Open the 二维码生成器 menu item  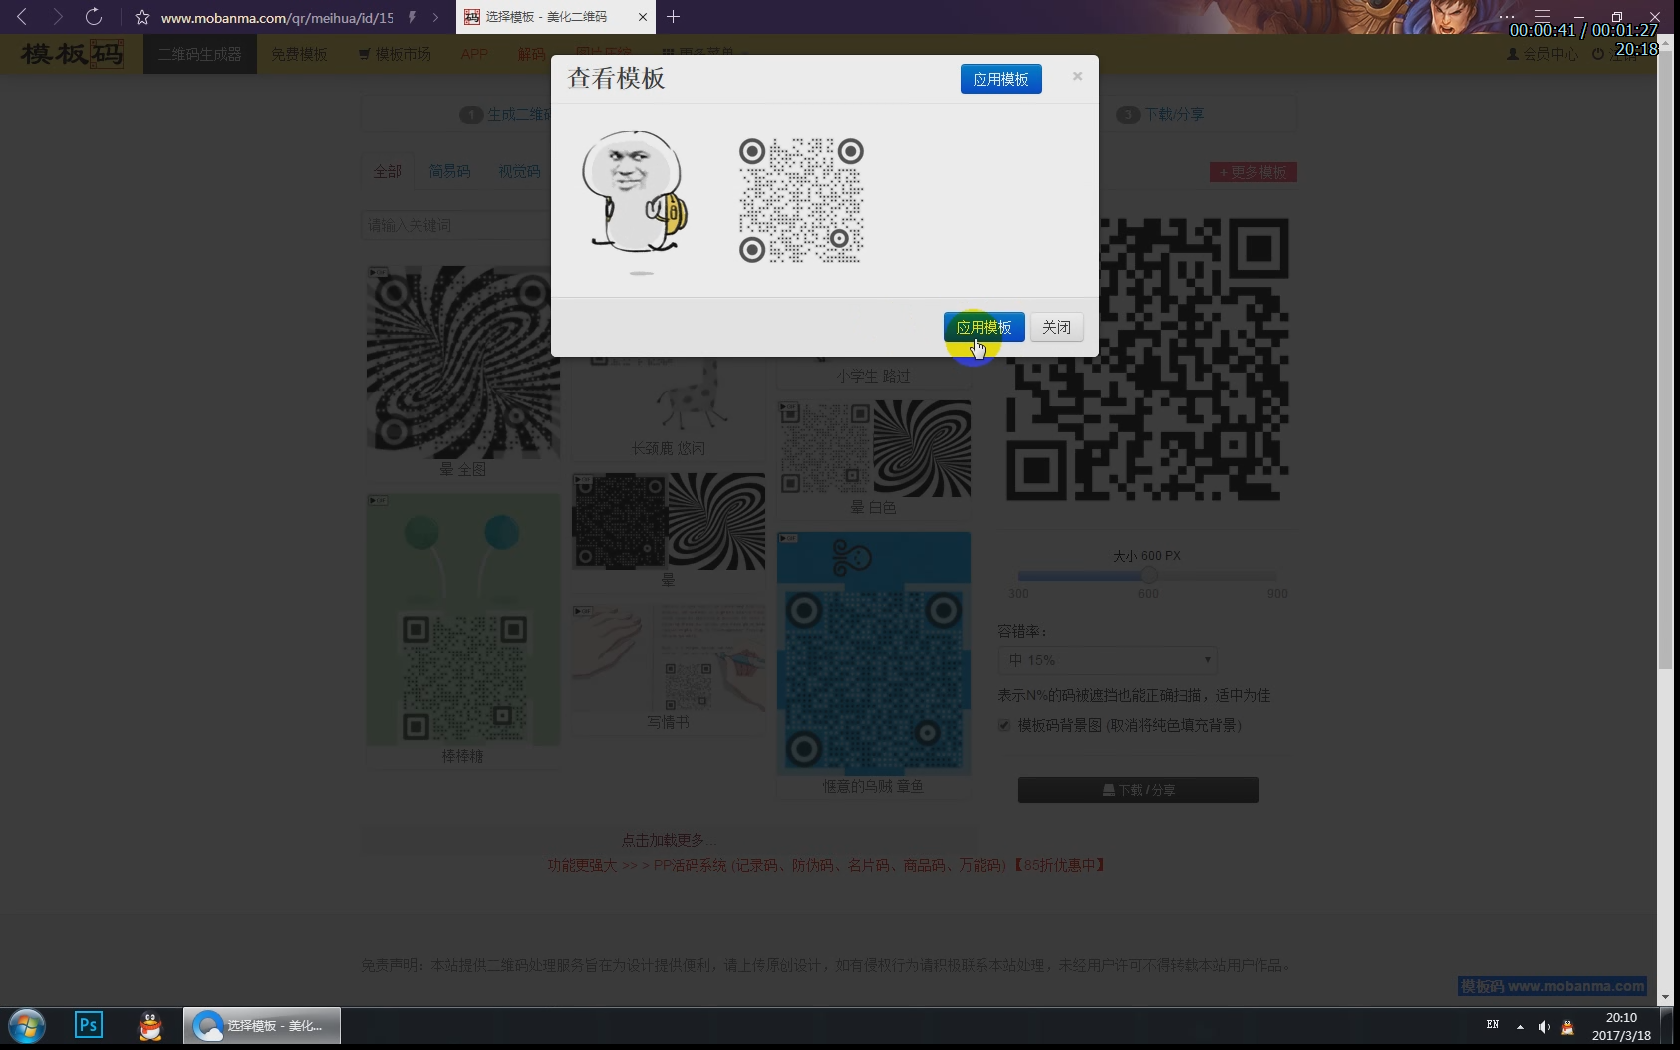[200, 54]
